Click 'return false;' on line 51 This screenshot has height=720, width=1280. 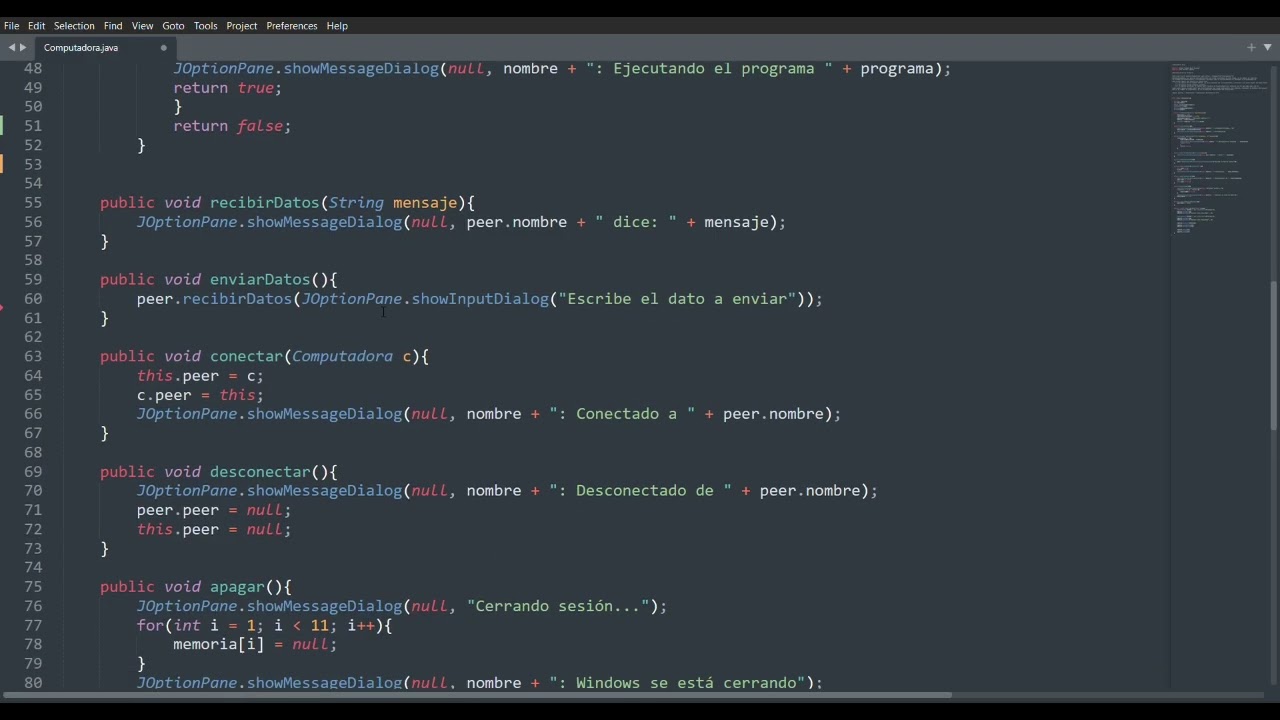pos(232,126)
